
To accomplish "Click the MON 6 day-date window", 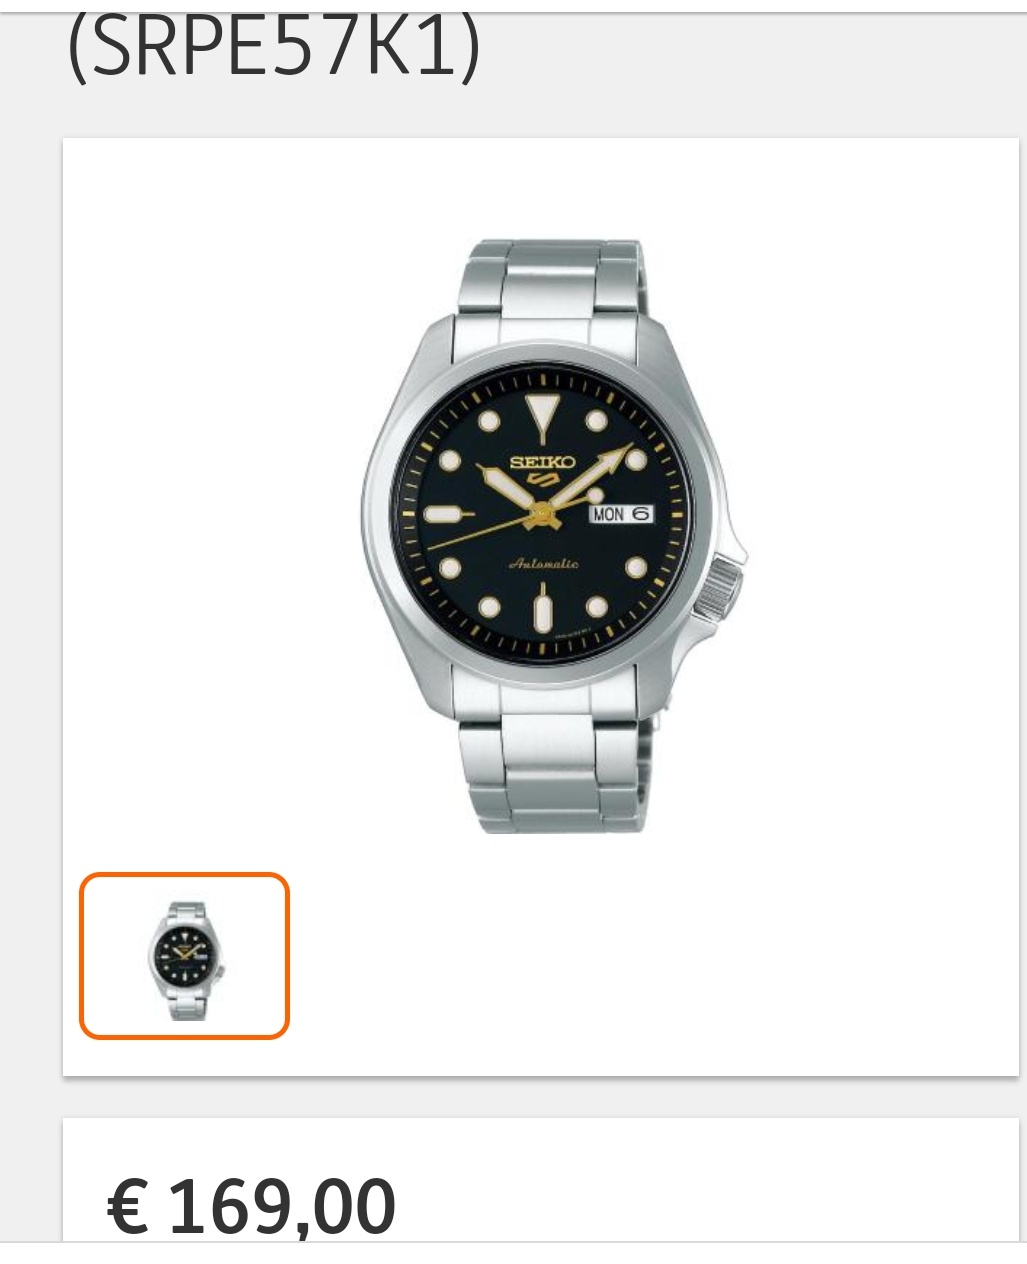I will (x=621, y=513).
